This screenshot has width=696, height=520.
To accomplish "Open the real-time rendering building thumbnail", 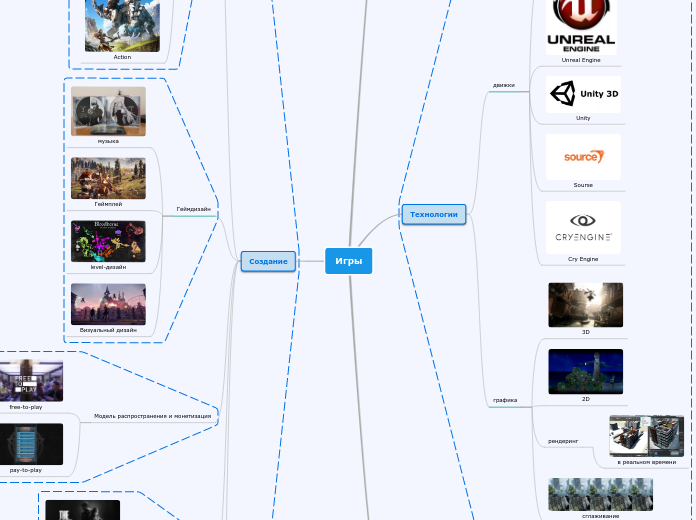I will [647, 436].
